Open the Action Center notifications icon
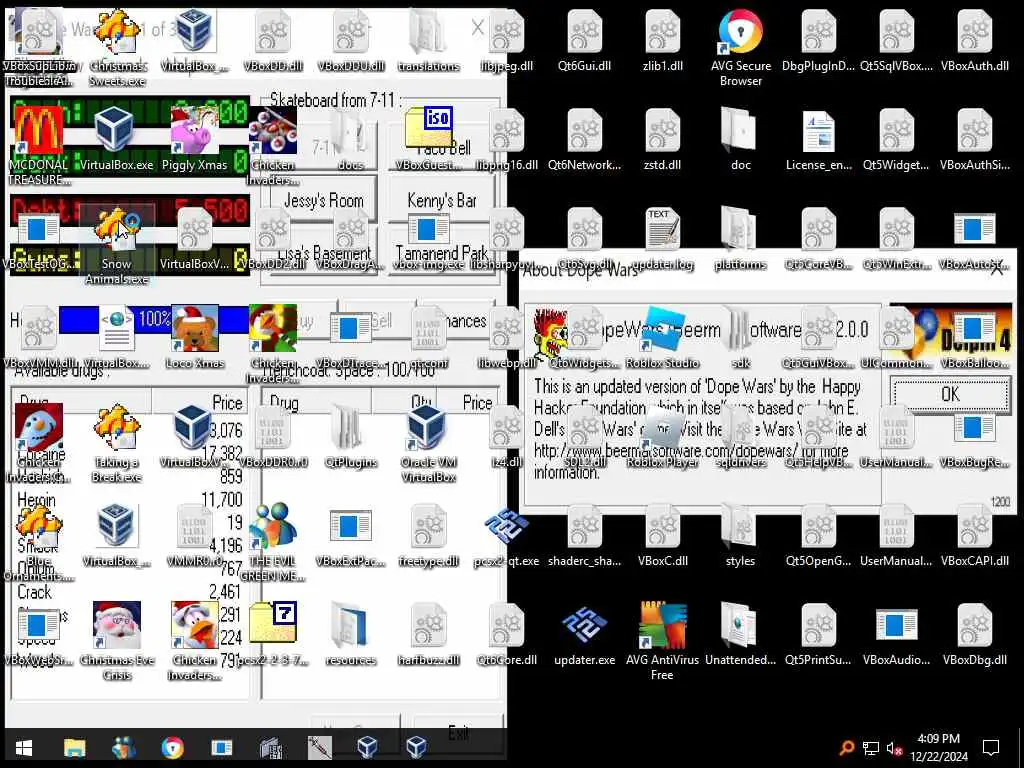 tap(991, 747)
